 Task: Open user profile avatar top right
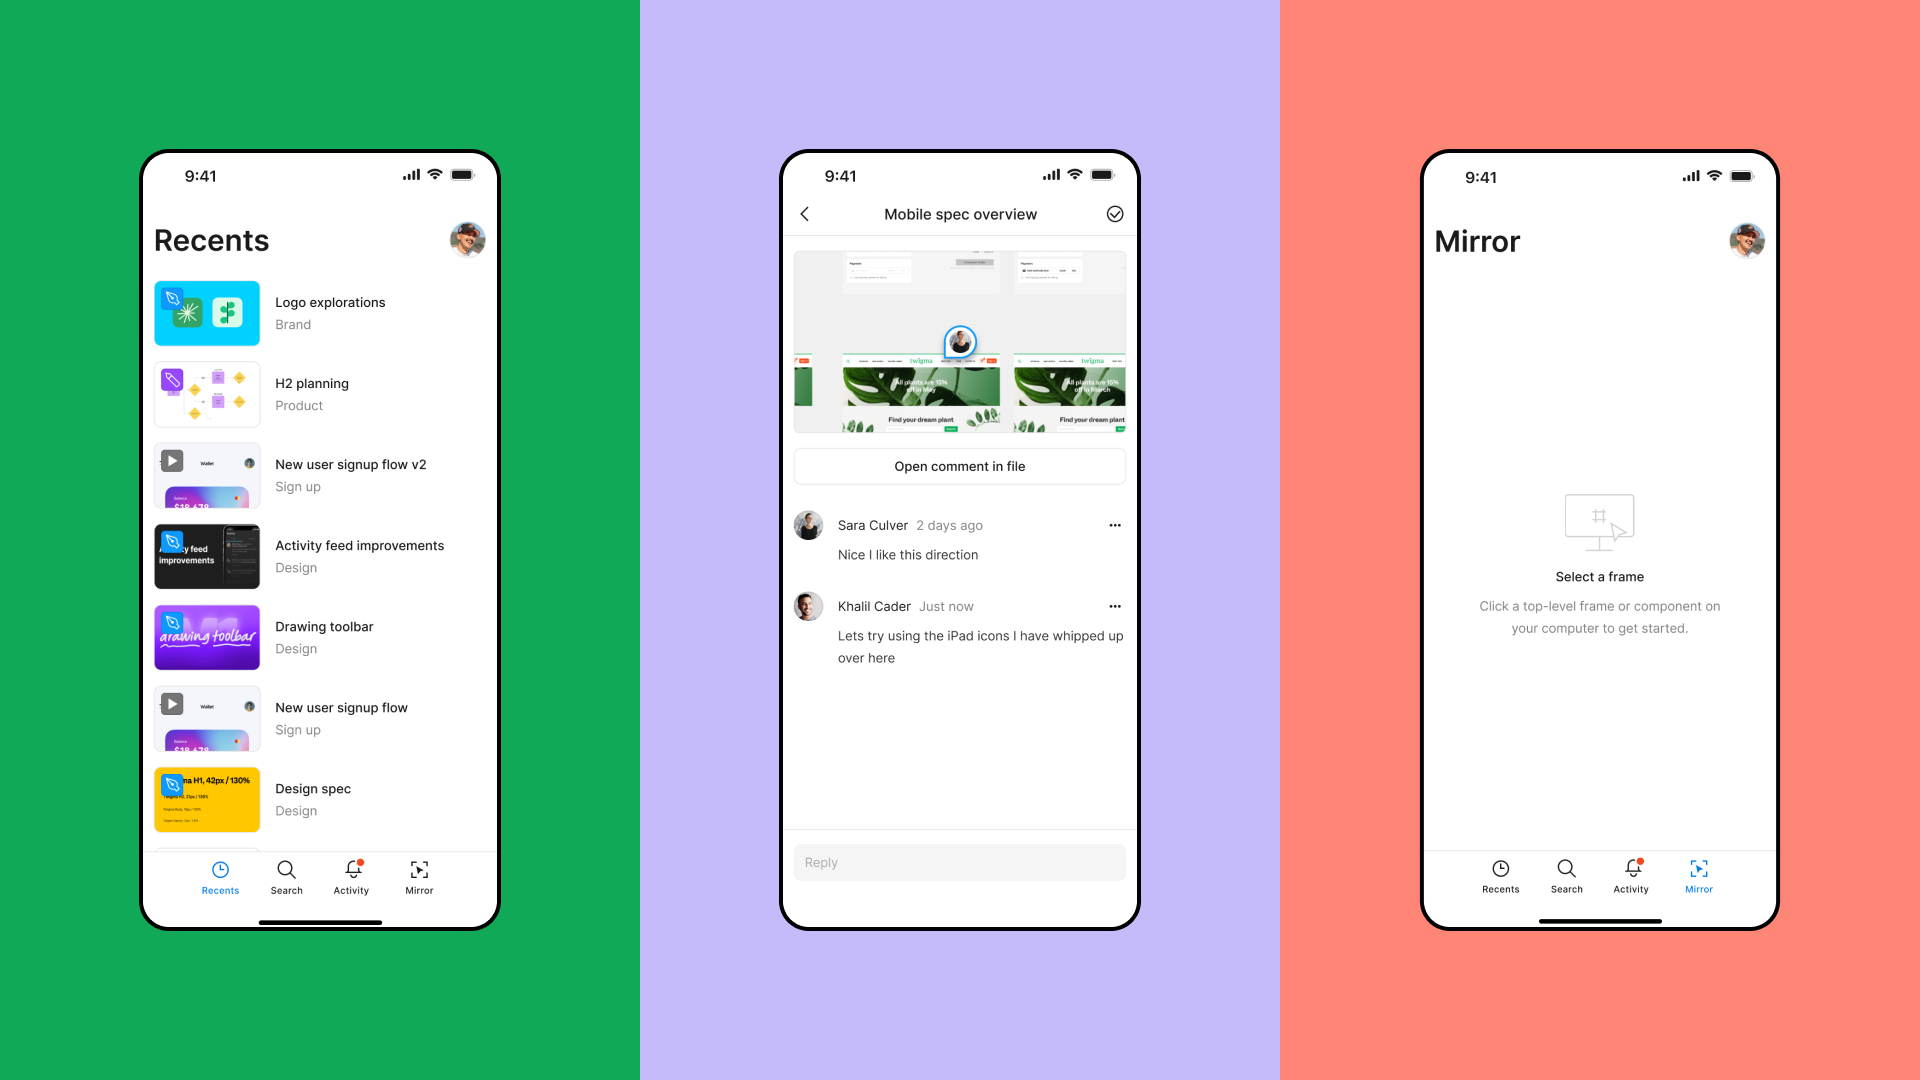click(x=1746, y=240)
